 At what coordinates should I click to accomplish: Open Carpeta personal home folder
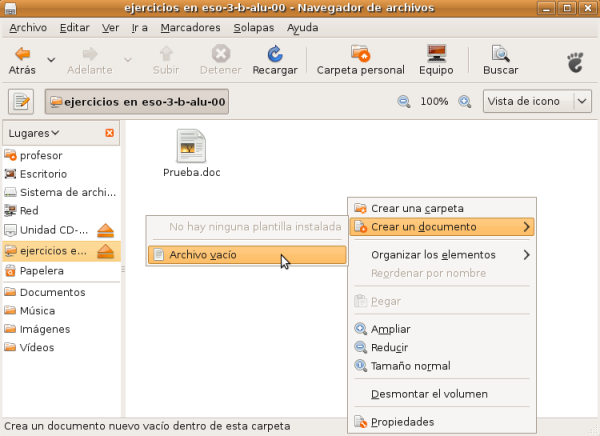coord(360,54)
